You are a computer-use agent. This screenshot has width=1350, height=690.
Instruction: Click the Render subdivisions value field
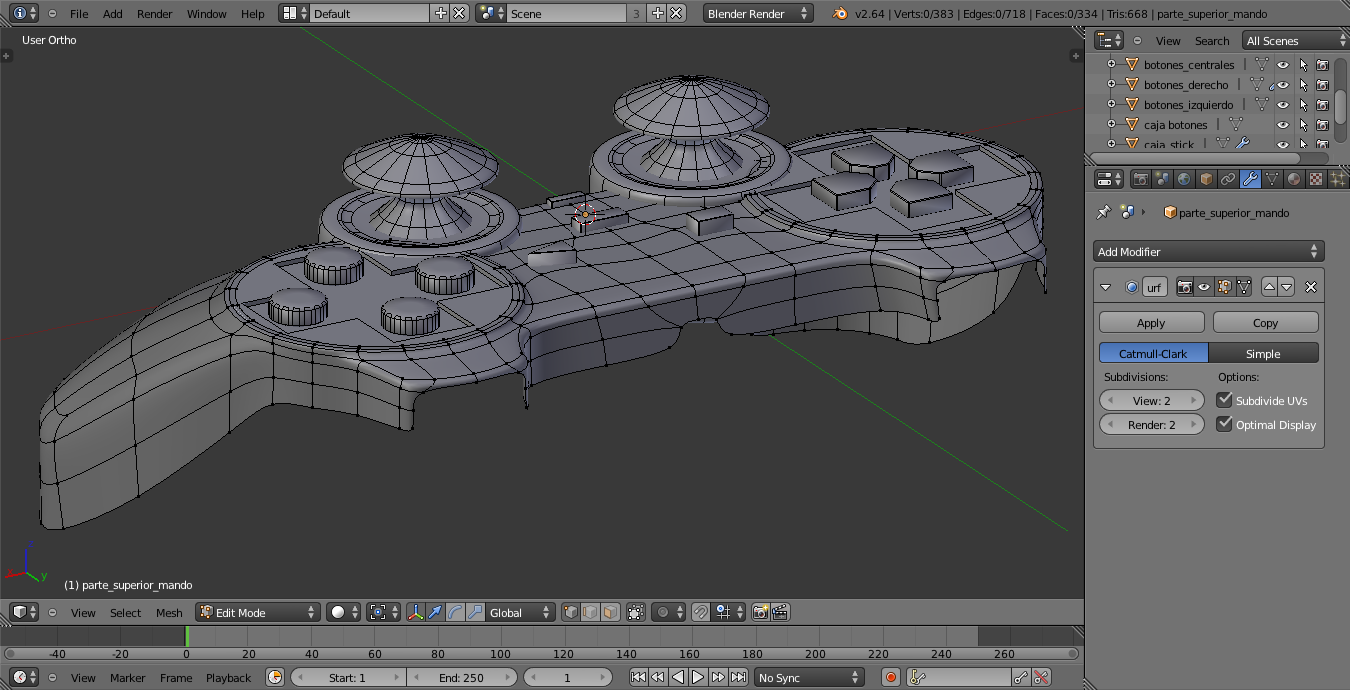pos(1152,424)
